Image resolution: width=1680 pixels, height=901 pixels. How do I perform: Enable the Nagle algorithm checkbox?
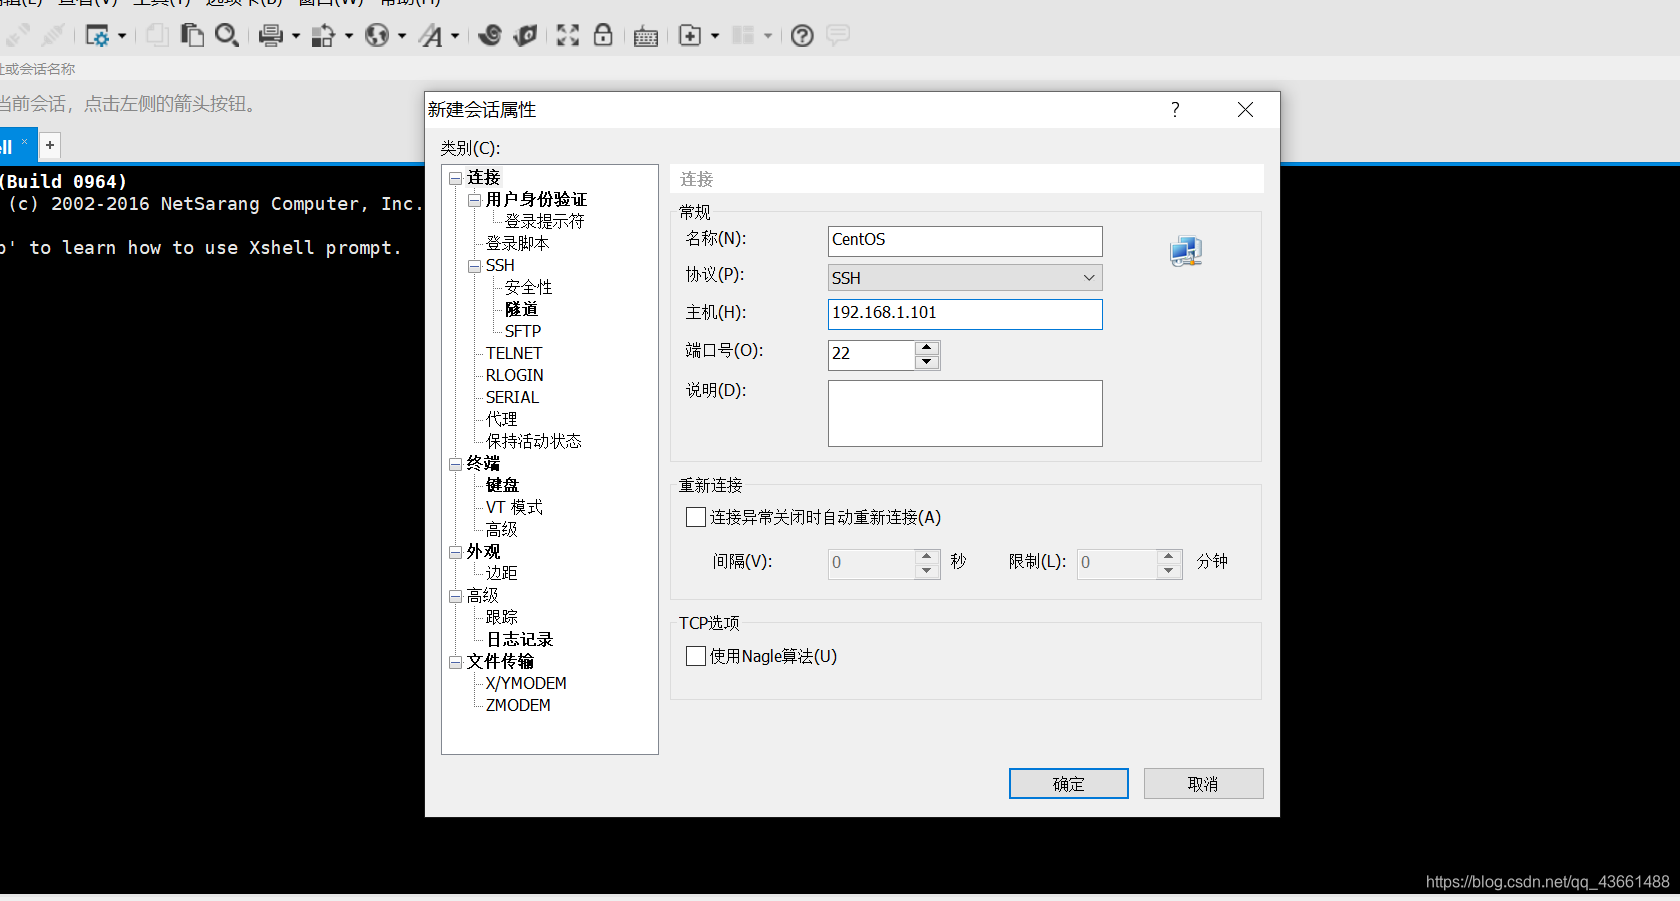click(x=696, y=656)
